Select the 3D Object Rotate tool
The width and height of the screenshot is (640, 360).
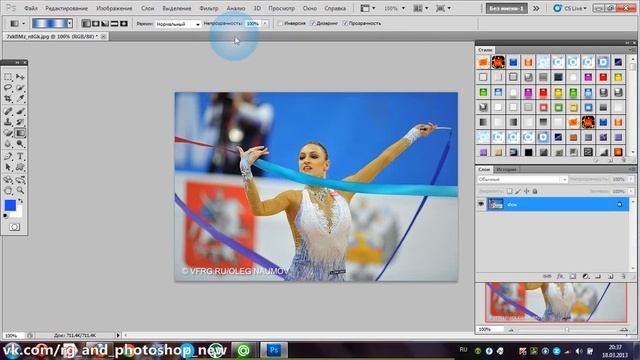(x=8, y=180)
